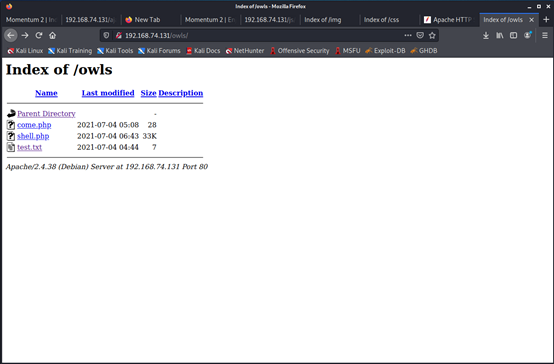
Task: Open the downloads panel
Action: pyautogui.click(x=486, y=35)
